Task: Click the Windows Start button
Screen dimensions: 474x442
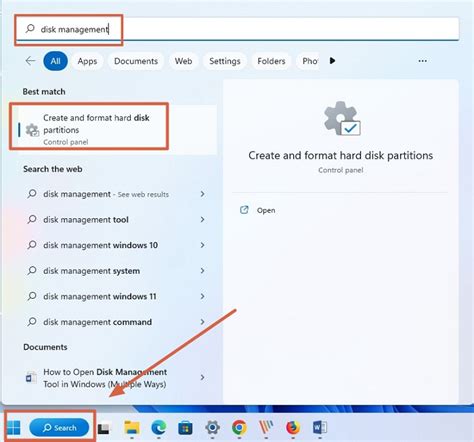Action: pos(14,427)
